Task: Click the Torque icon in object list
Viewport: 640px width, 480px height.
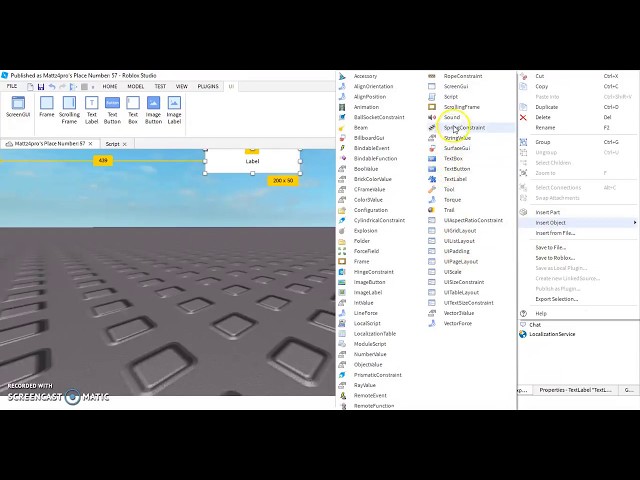Action: coord(432,200)
